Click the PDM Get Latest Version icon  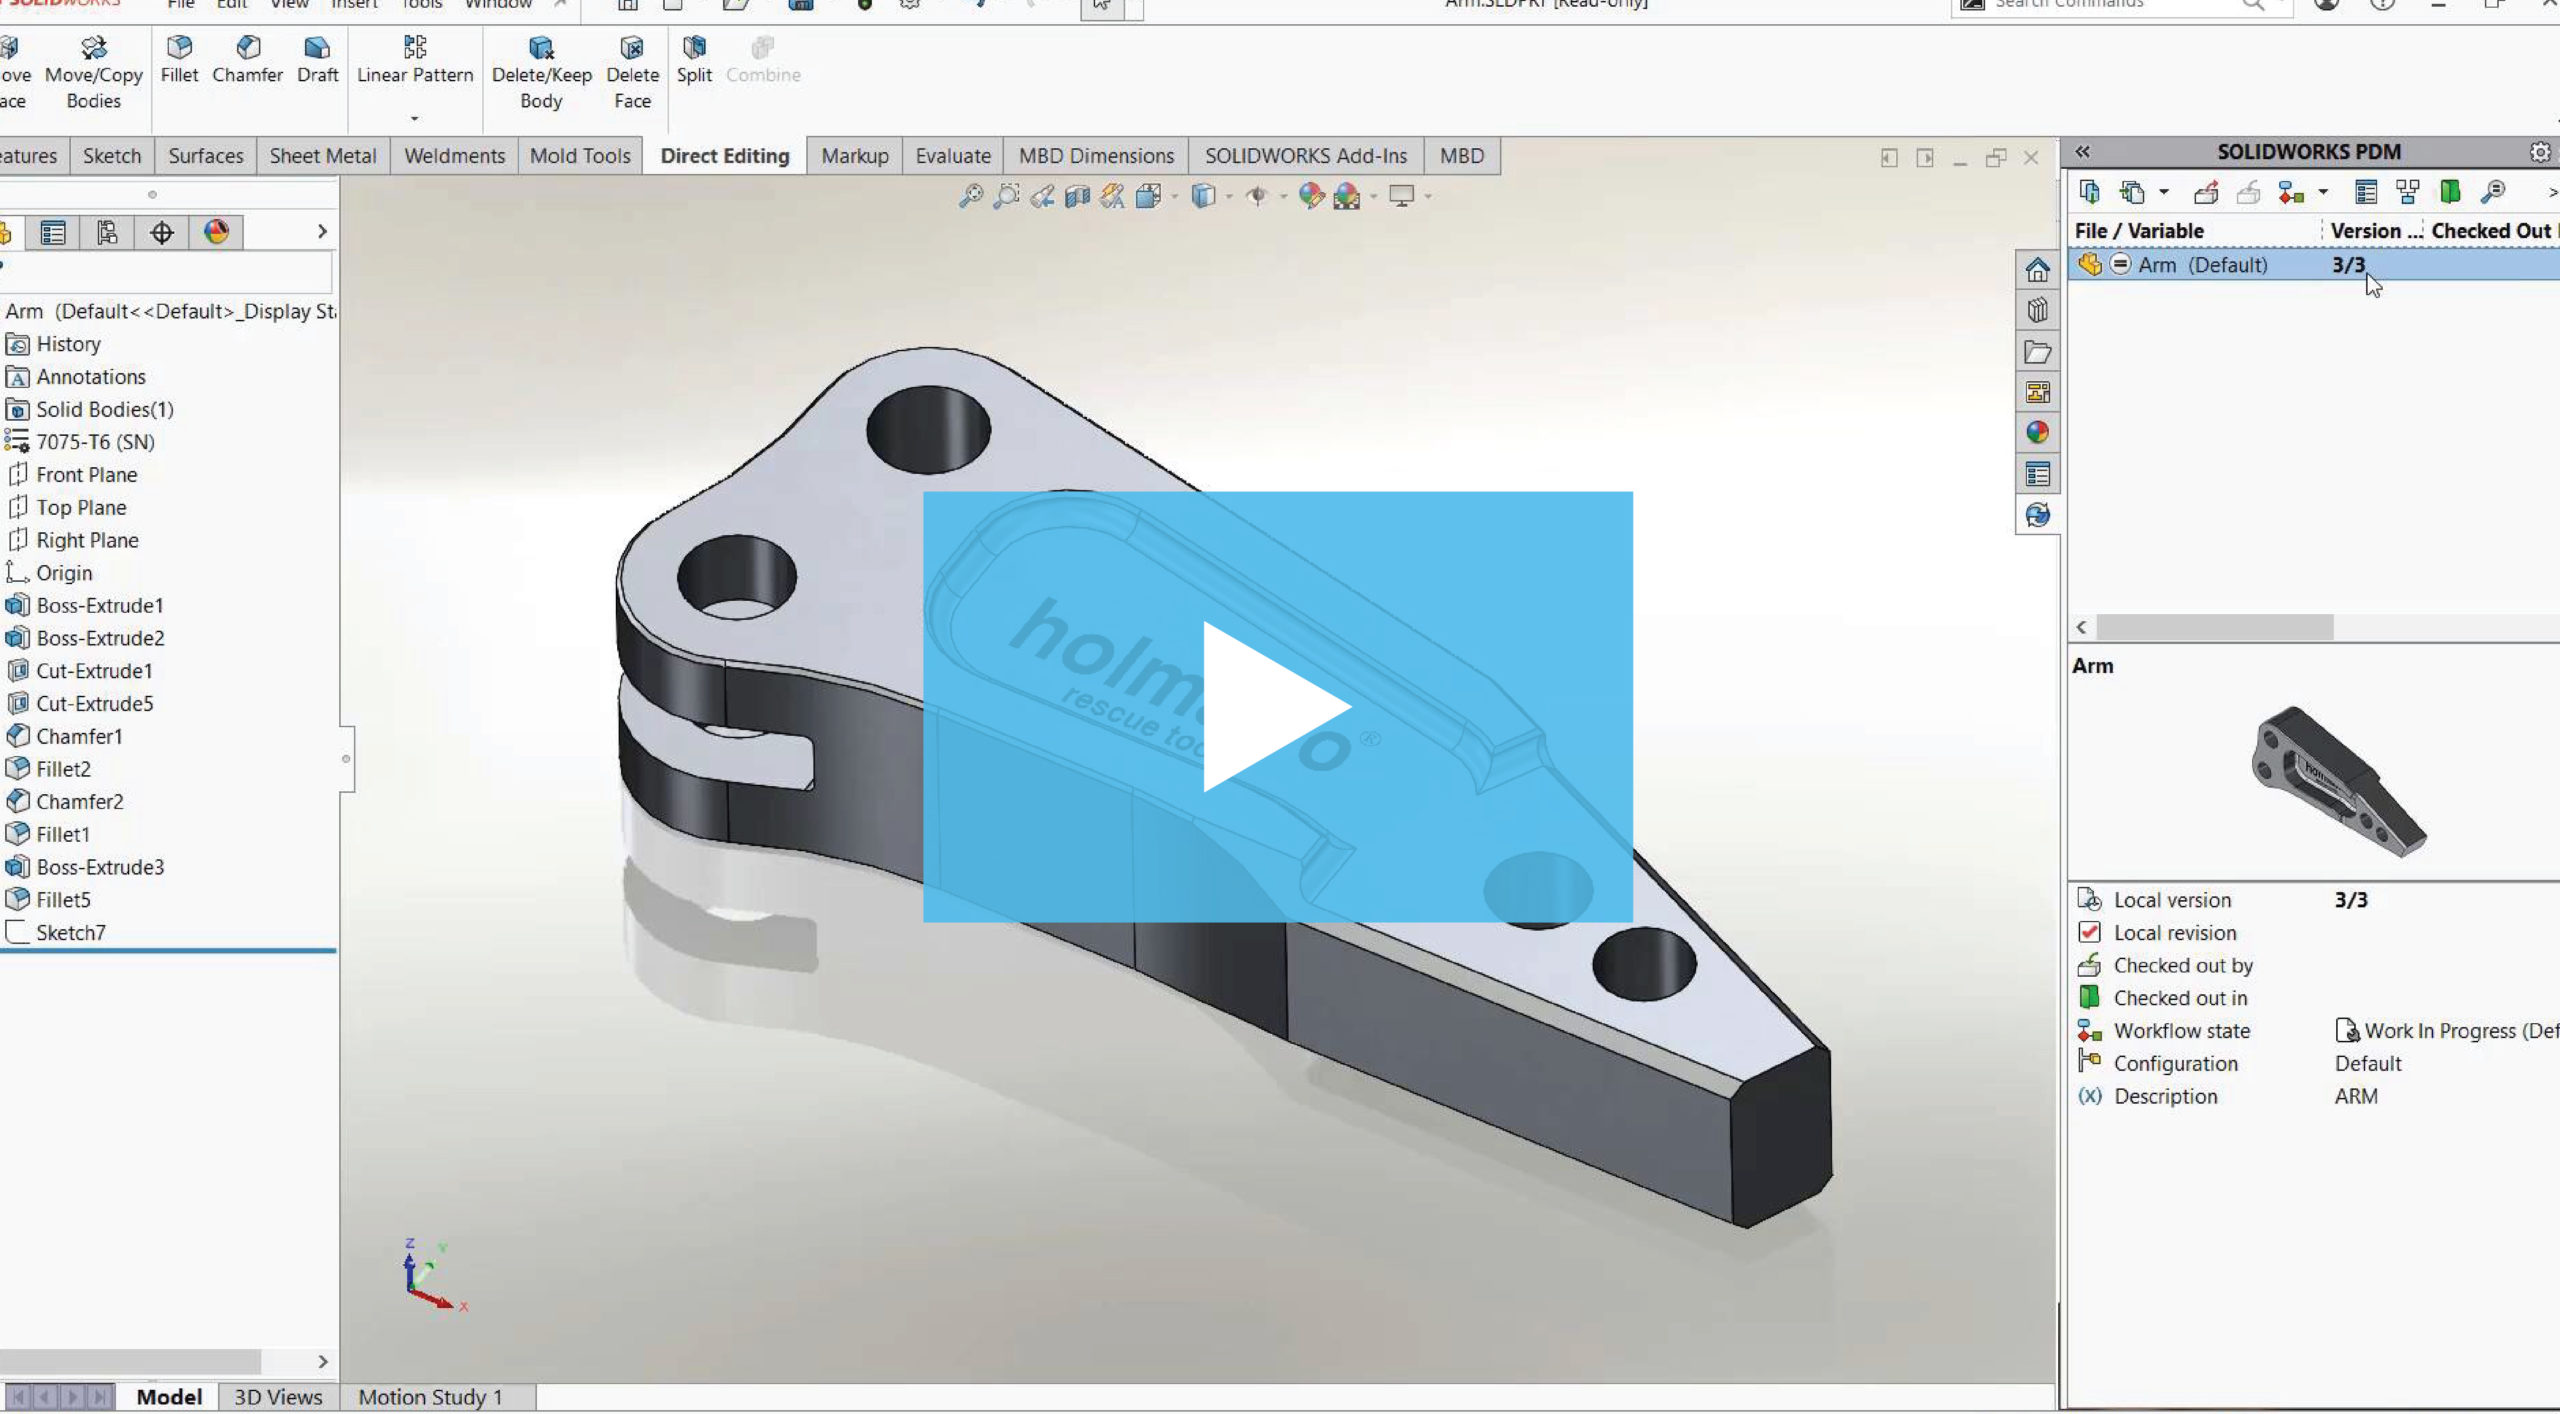click(x=2089, y=192)
